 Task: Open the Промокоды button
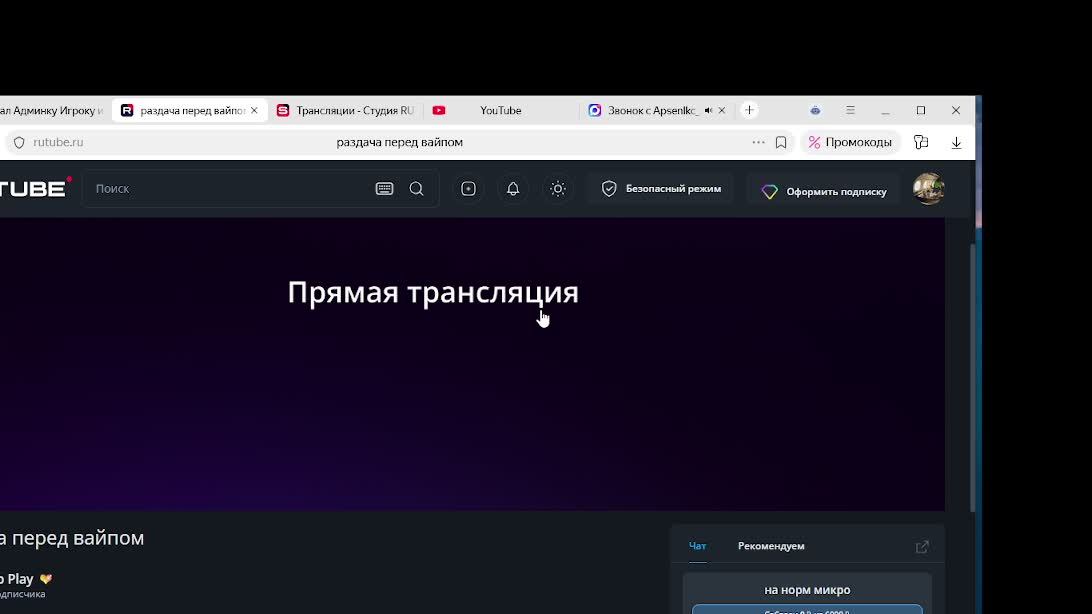pyautogui.click(x=850, y=142)
